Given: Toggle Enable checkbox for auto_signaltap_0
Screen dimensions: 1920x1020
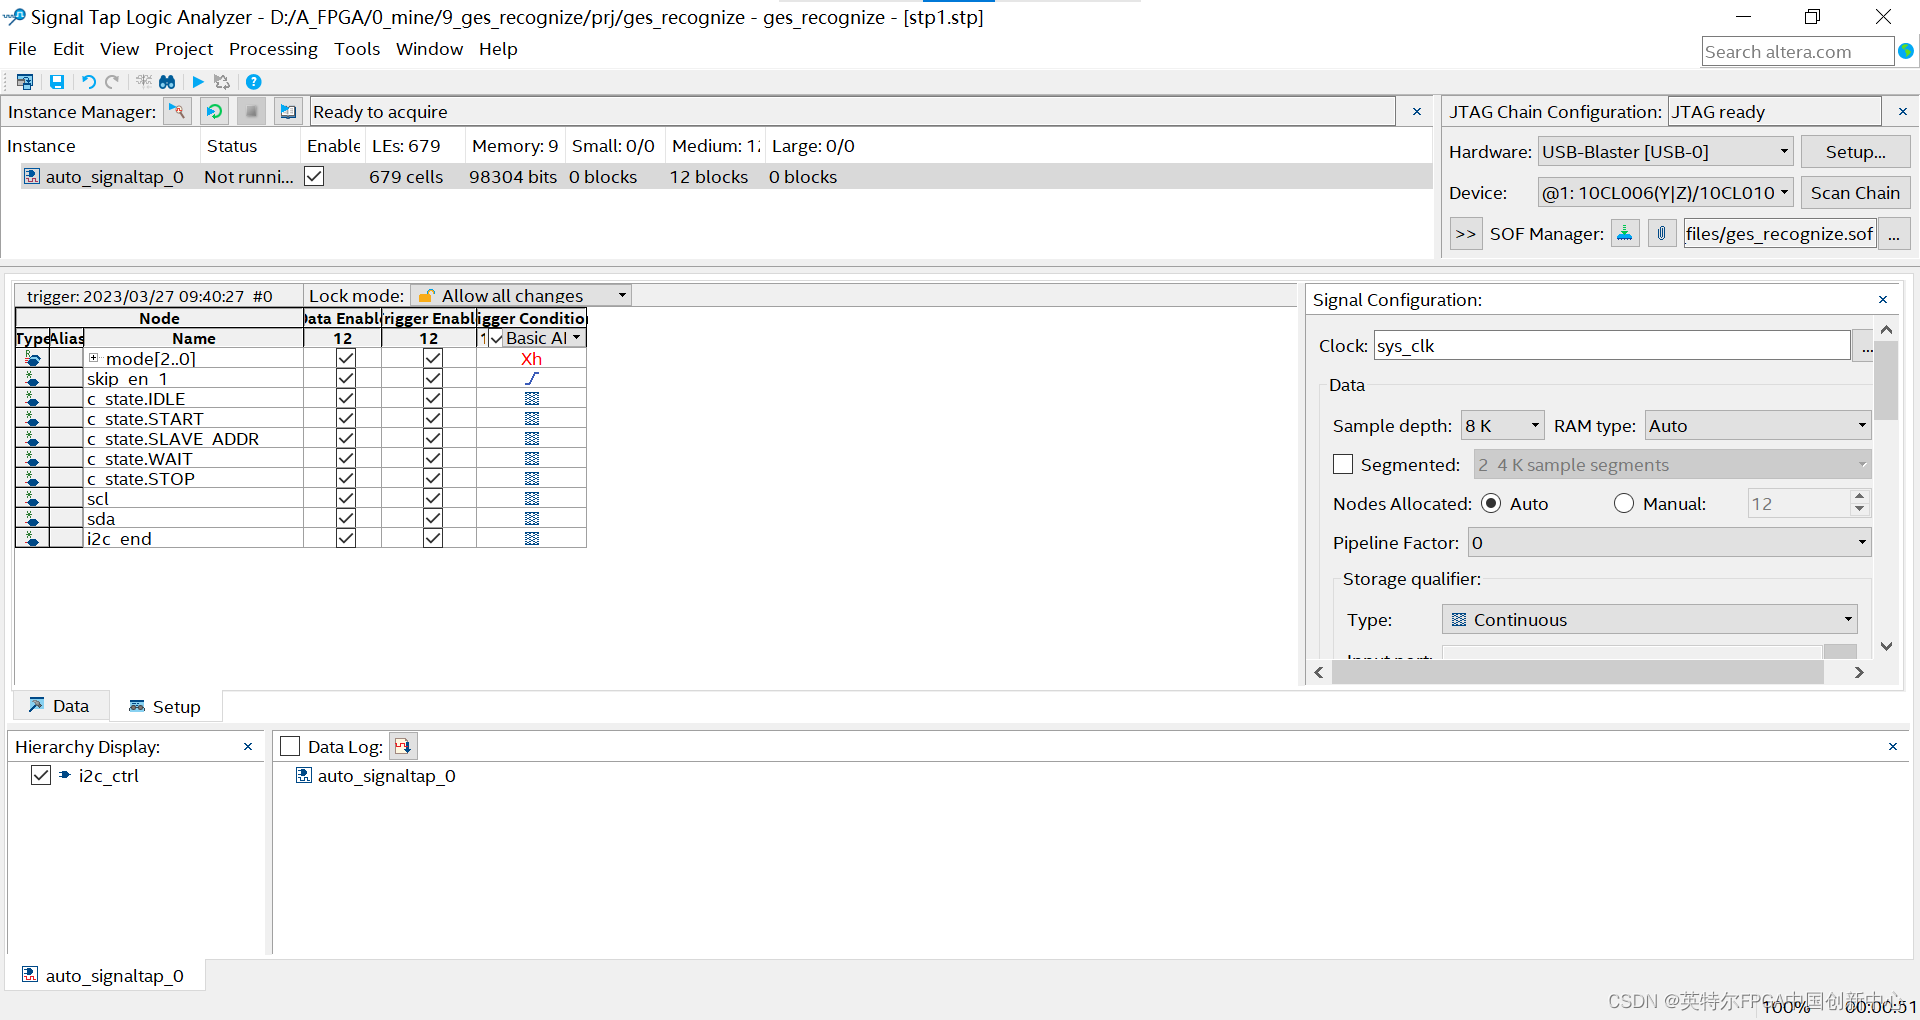Looking at the screenshot, I should 314,176.
